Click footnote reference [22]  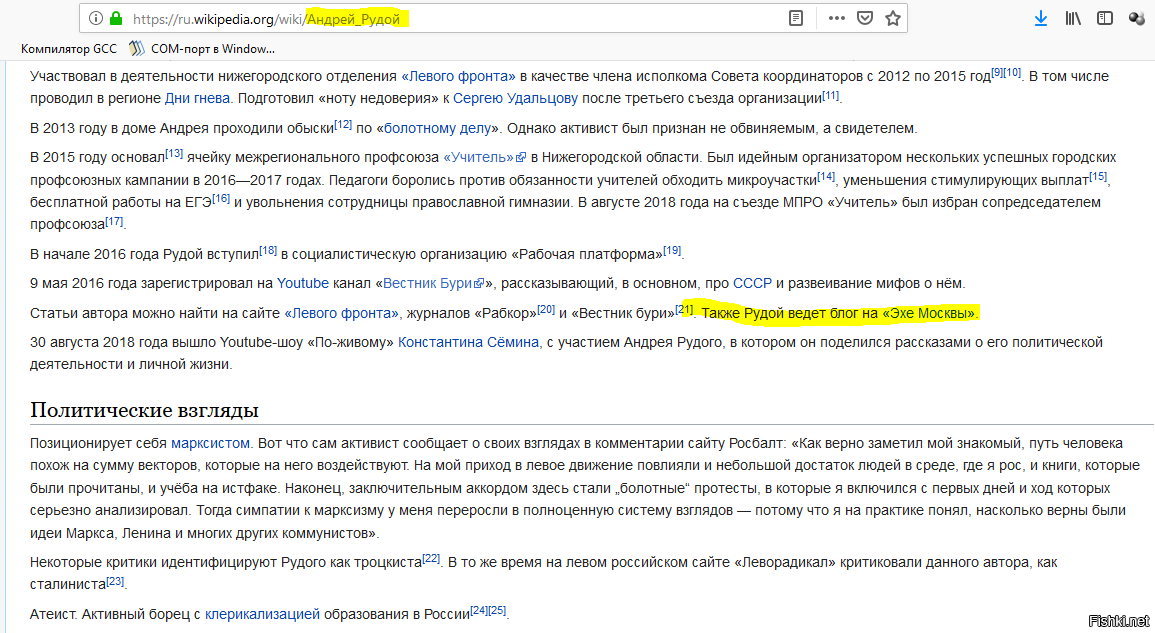[x=431, y=559]
